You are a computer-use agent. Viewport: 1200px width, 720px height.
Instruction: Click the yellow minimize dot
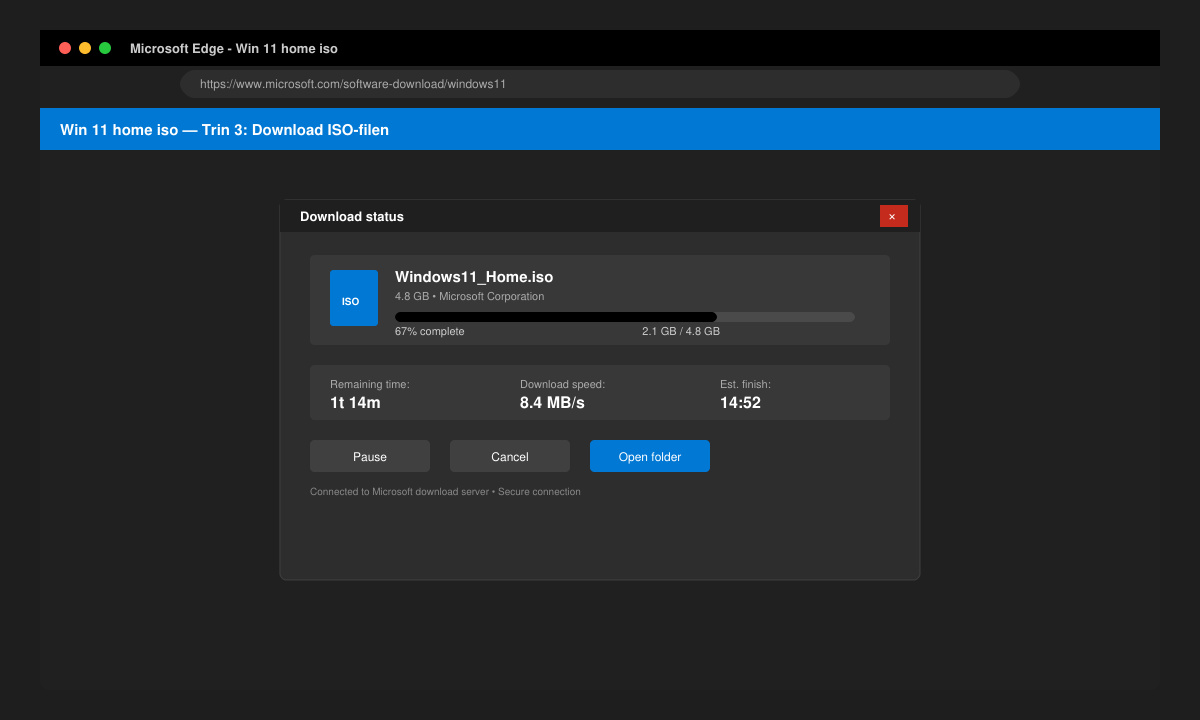click(x=85, y=48)
